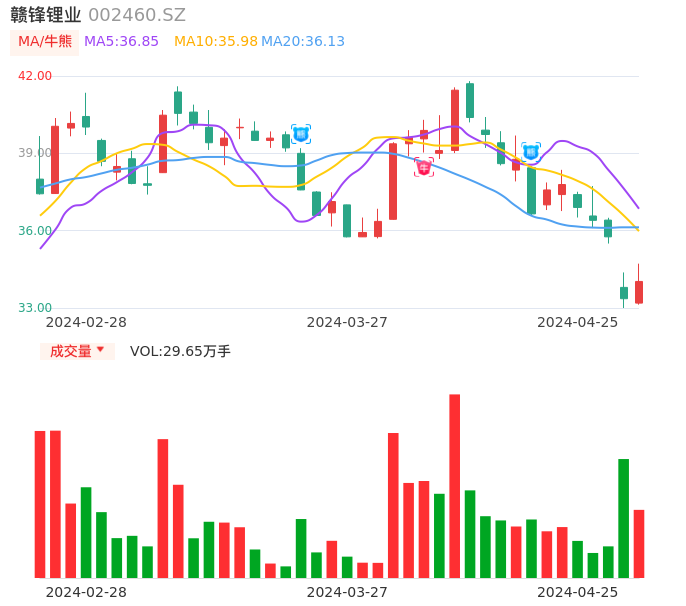Click the 2024-03-27 date under the volume chart
The width and height of the screenshot is (686, 606).
pos(347,592)
